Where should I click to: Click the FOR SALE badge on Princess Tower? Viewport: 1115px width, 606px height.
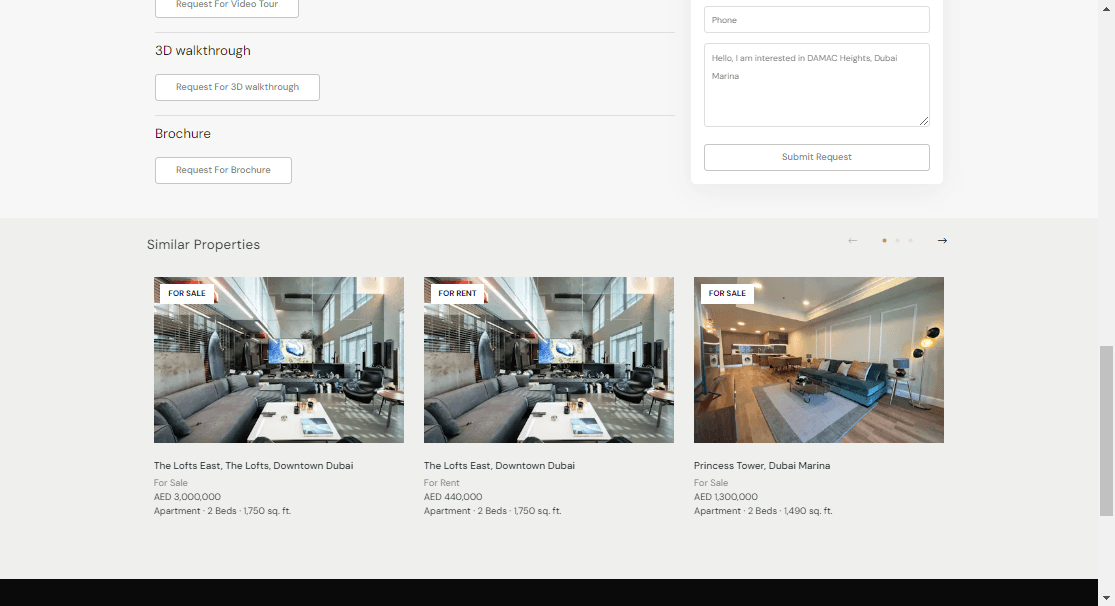click(x=727, y=294)
